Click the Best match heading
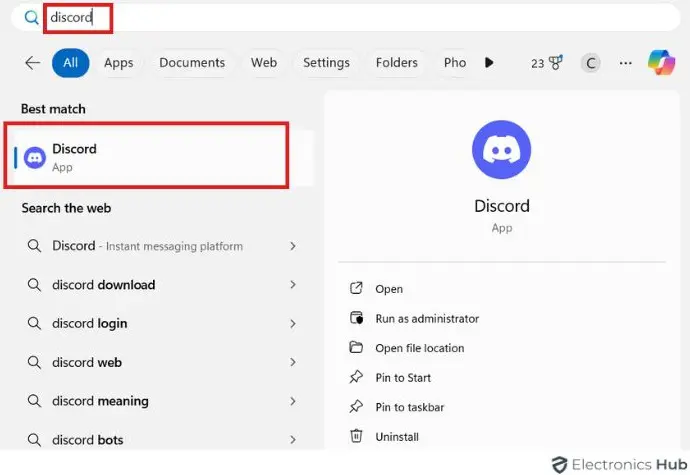 point(53,109)
